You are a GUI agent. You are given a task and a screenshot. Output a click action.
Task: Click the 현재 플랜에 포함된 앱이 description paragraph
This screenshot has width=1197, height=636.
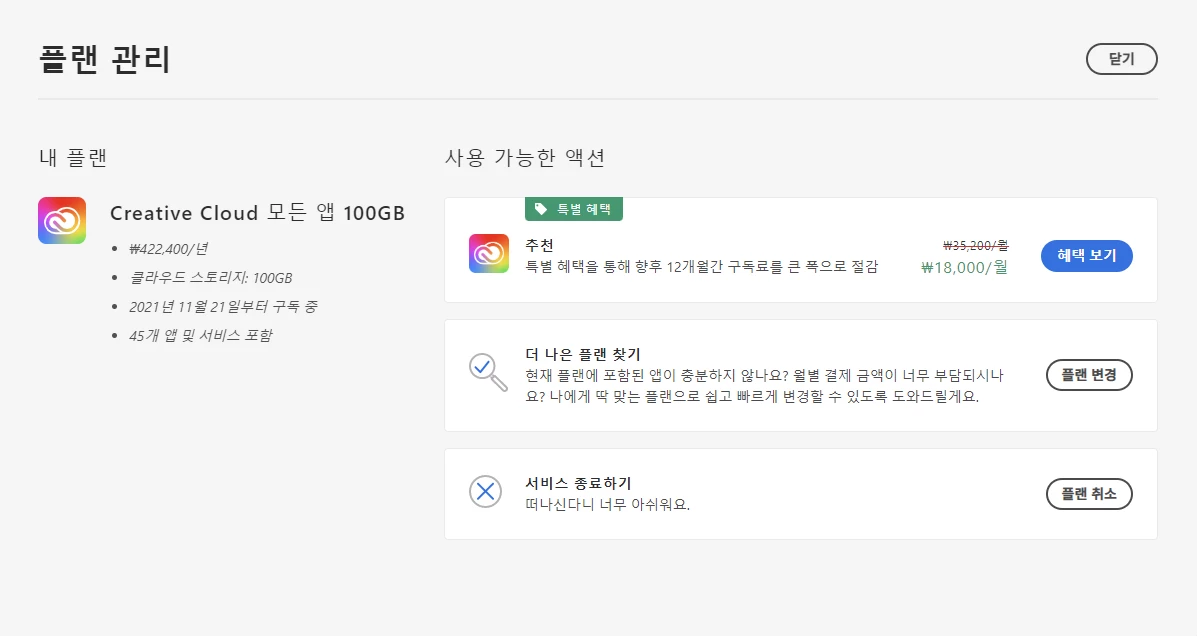click(x=764, y=386)
